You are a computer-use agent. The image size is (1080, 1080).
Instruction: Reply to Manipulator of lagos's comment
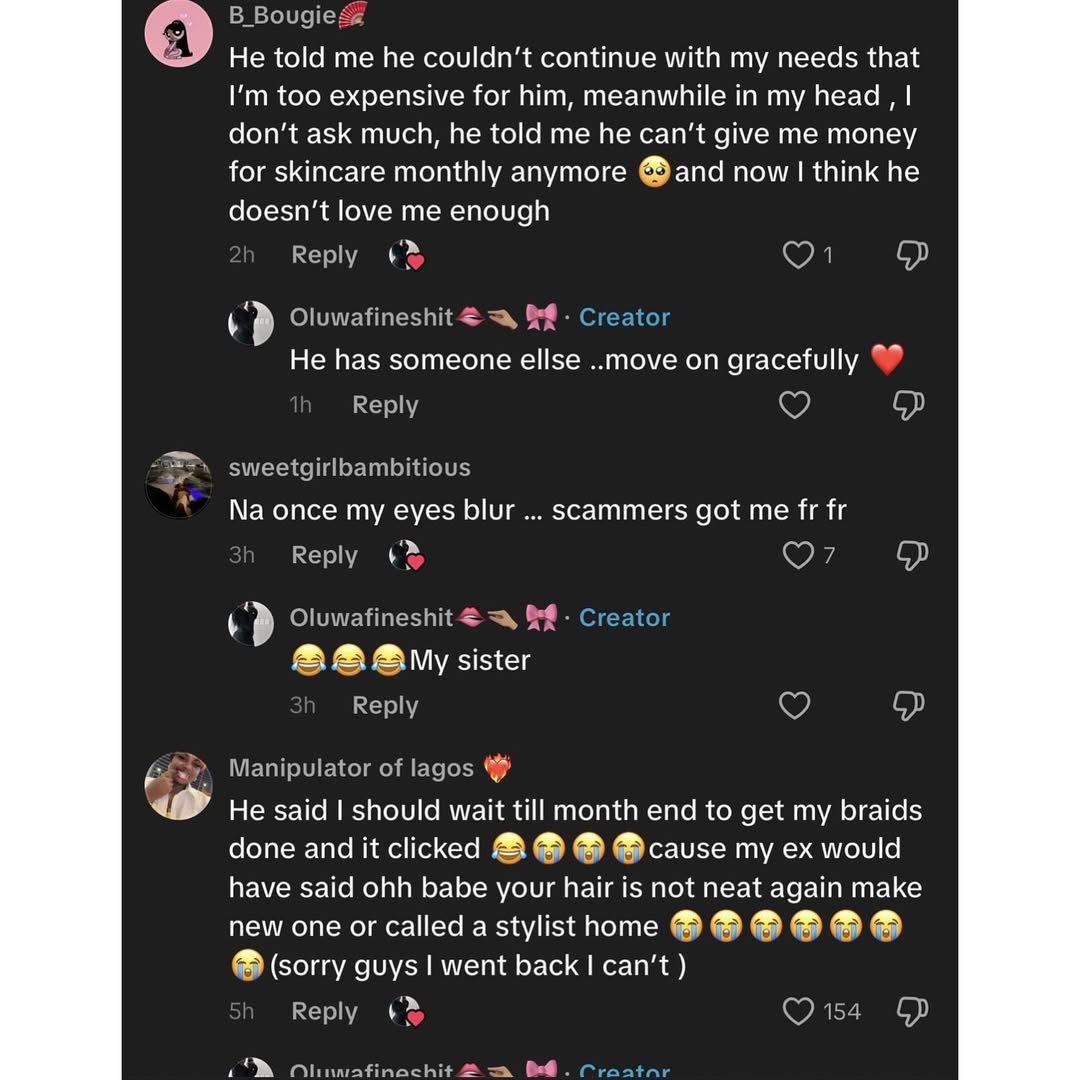324,1012
